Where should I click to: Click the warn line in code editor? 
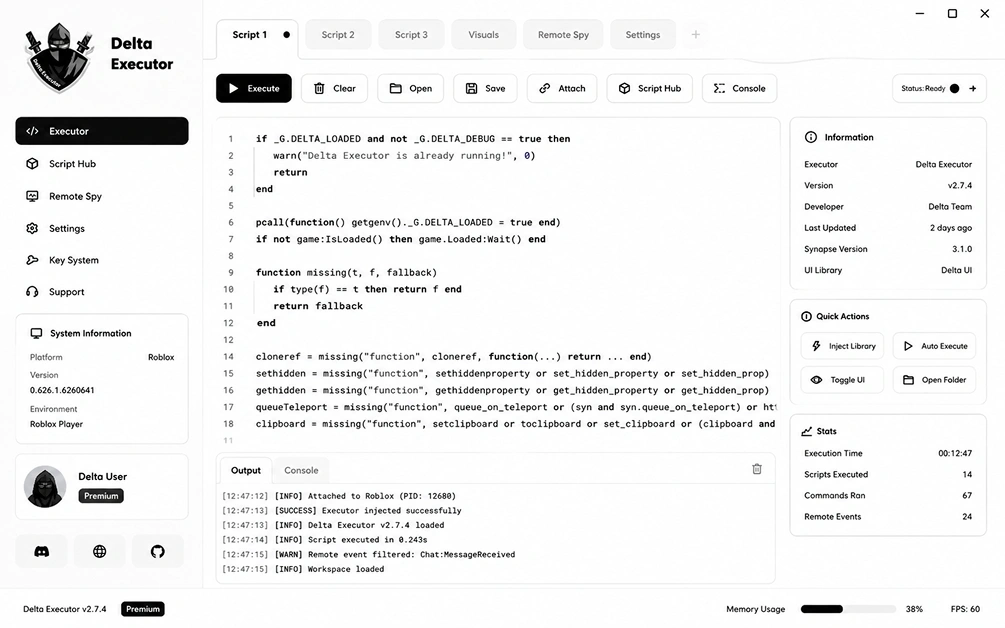point(404,155)
